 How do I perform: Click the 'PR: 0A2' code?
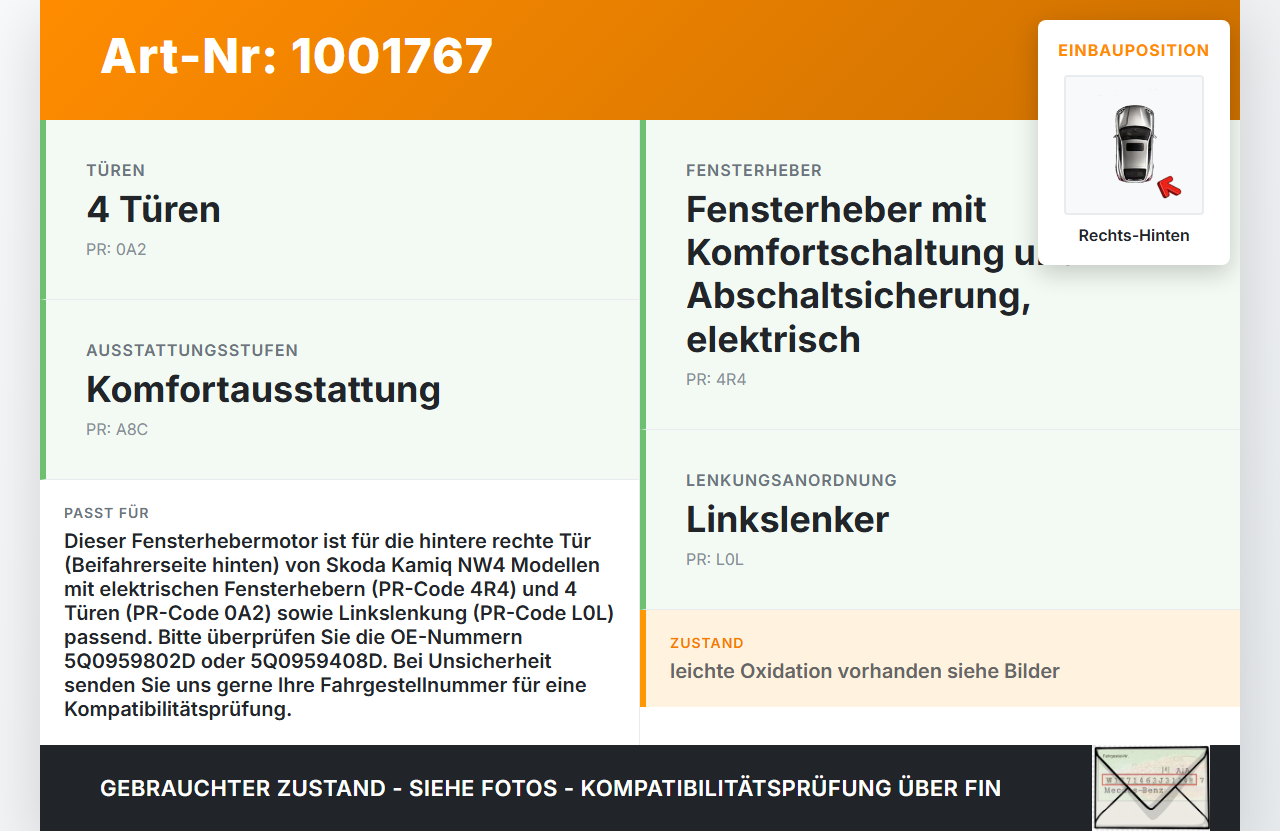(116, 249)
